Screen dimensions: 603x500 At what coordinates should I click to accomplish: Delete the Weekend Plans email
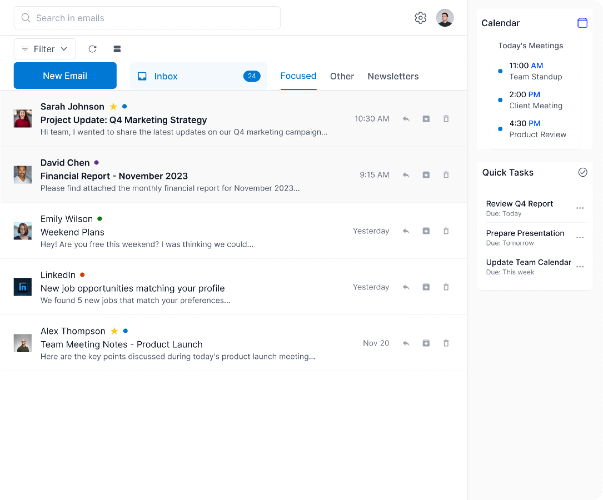(446, 231)
